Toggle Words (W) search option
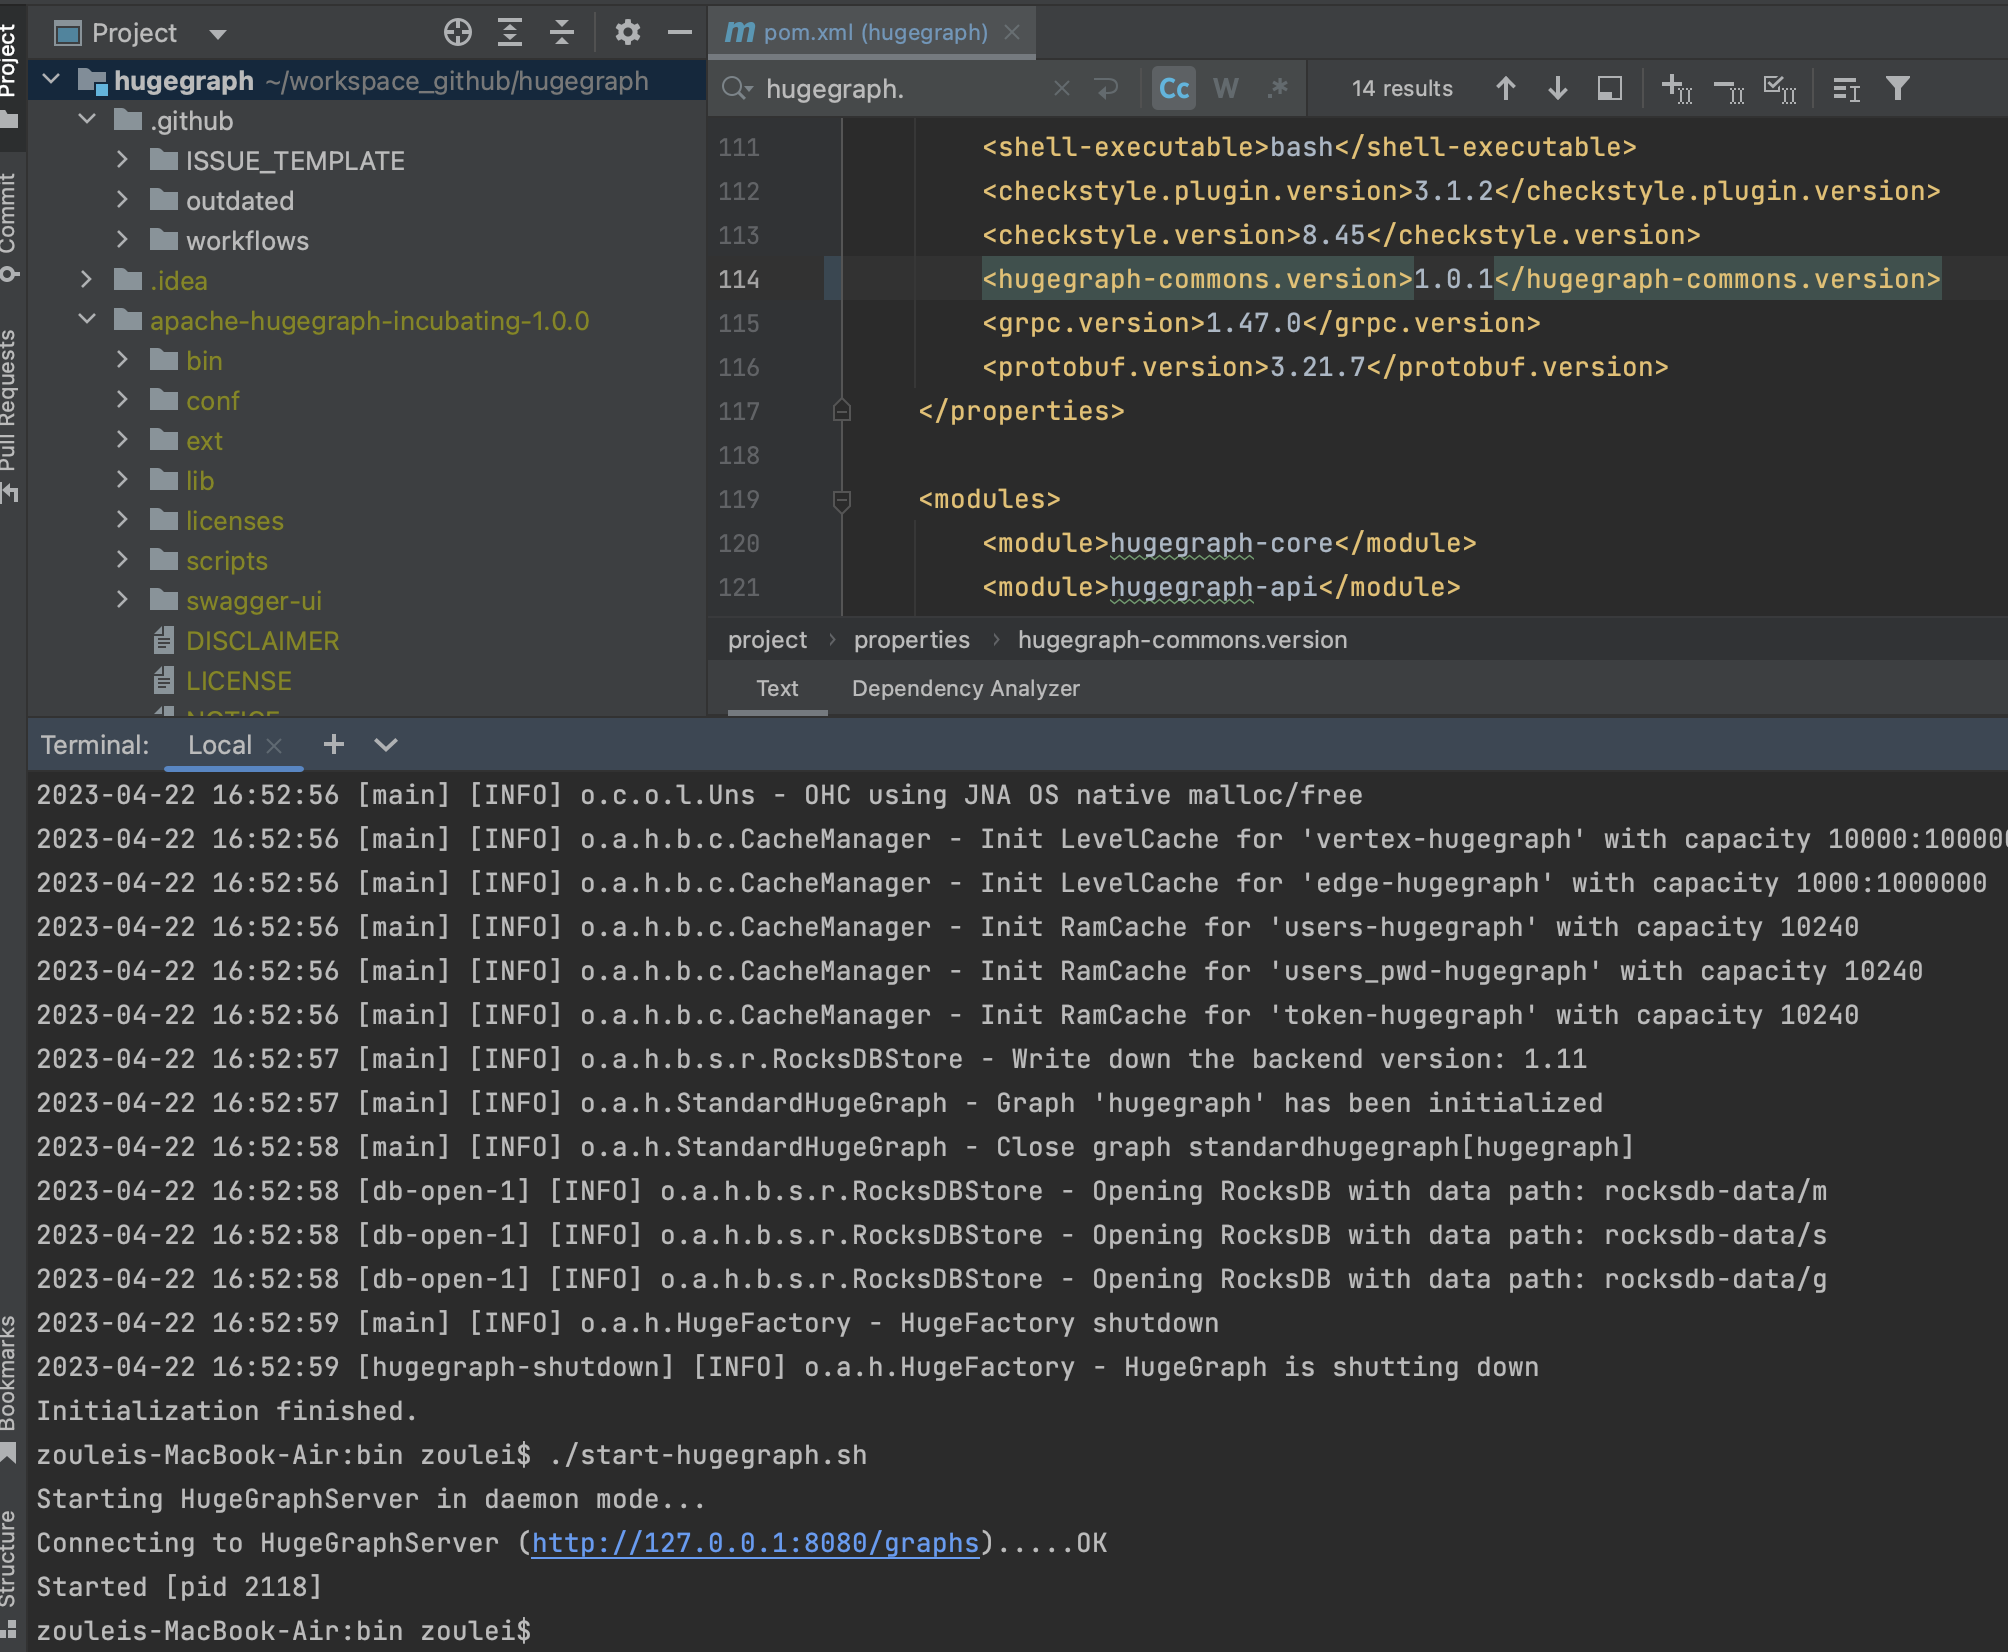Viewport: 2008px width, 1652px height. [1225, 89]
